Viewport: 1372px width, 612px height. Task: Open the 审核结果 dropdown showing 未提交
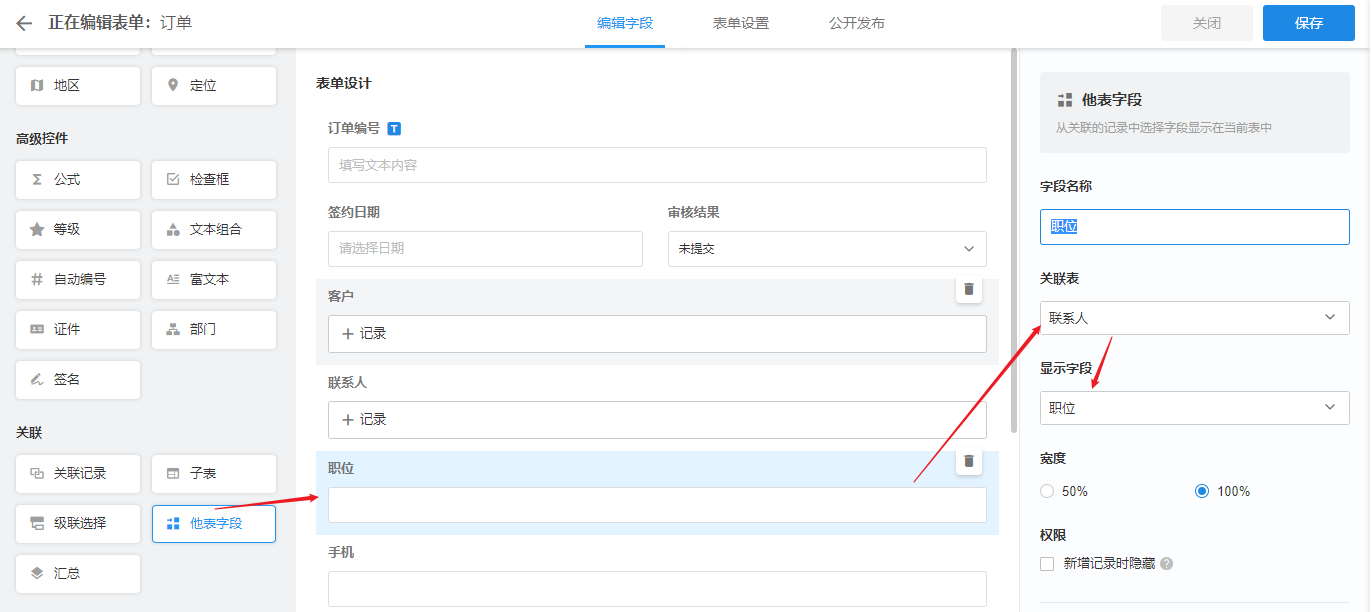pos(827,249)
